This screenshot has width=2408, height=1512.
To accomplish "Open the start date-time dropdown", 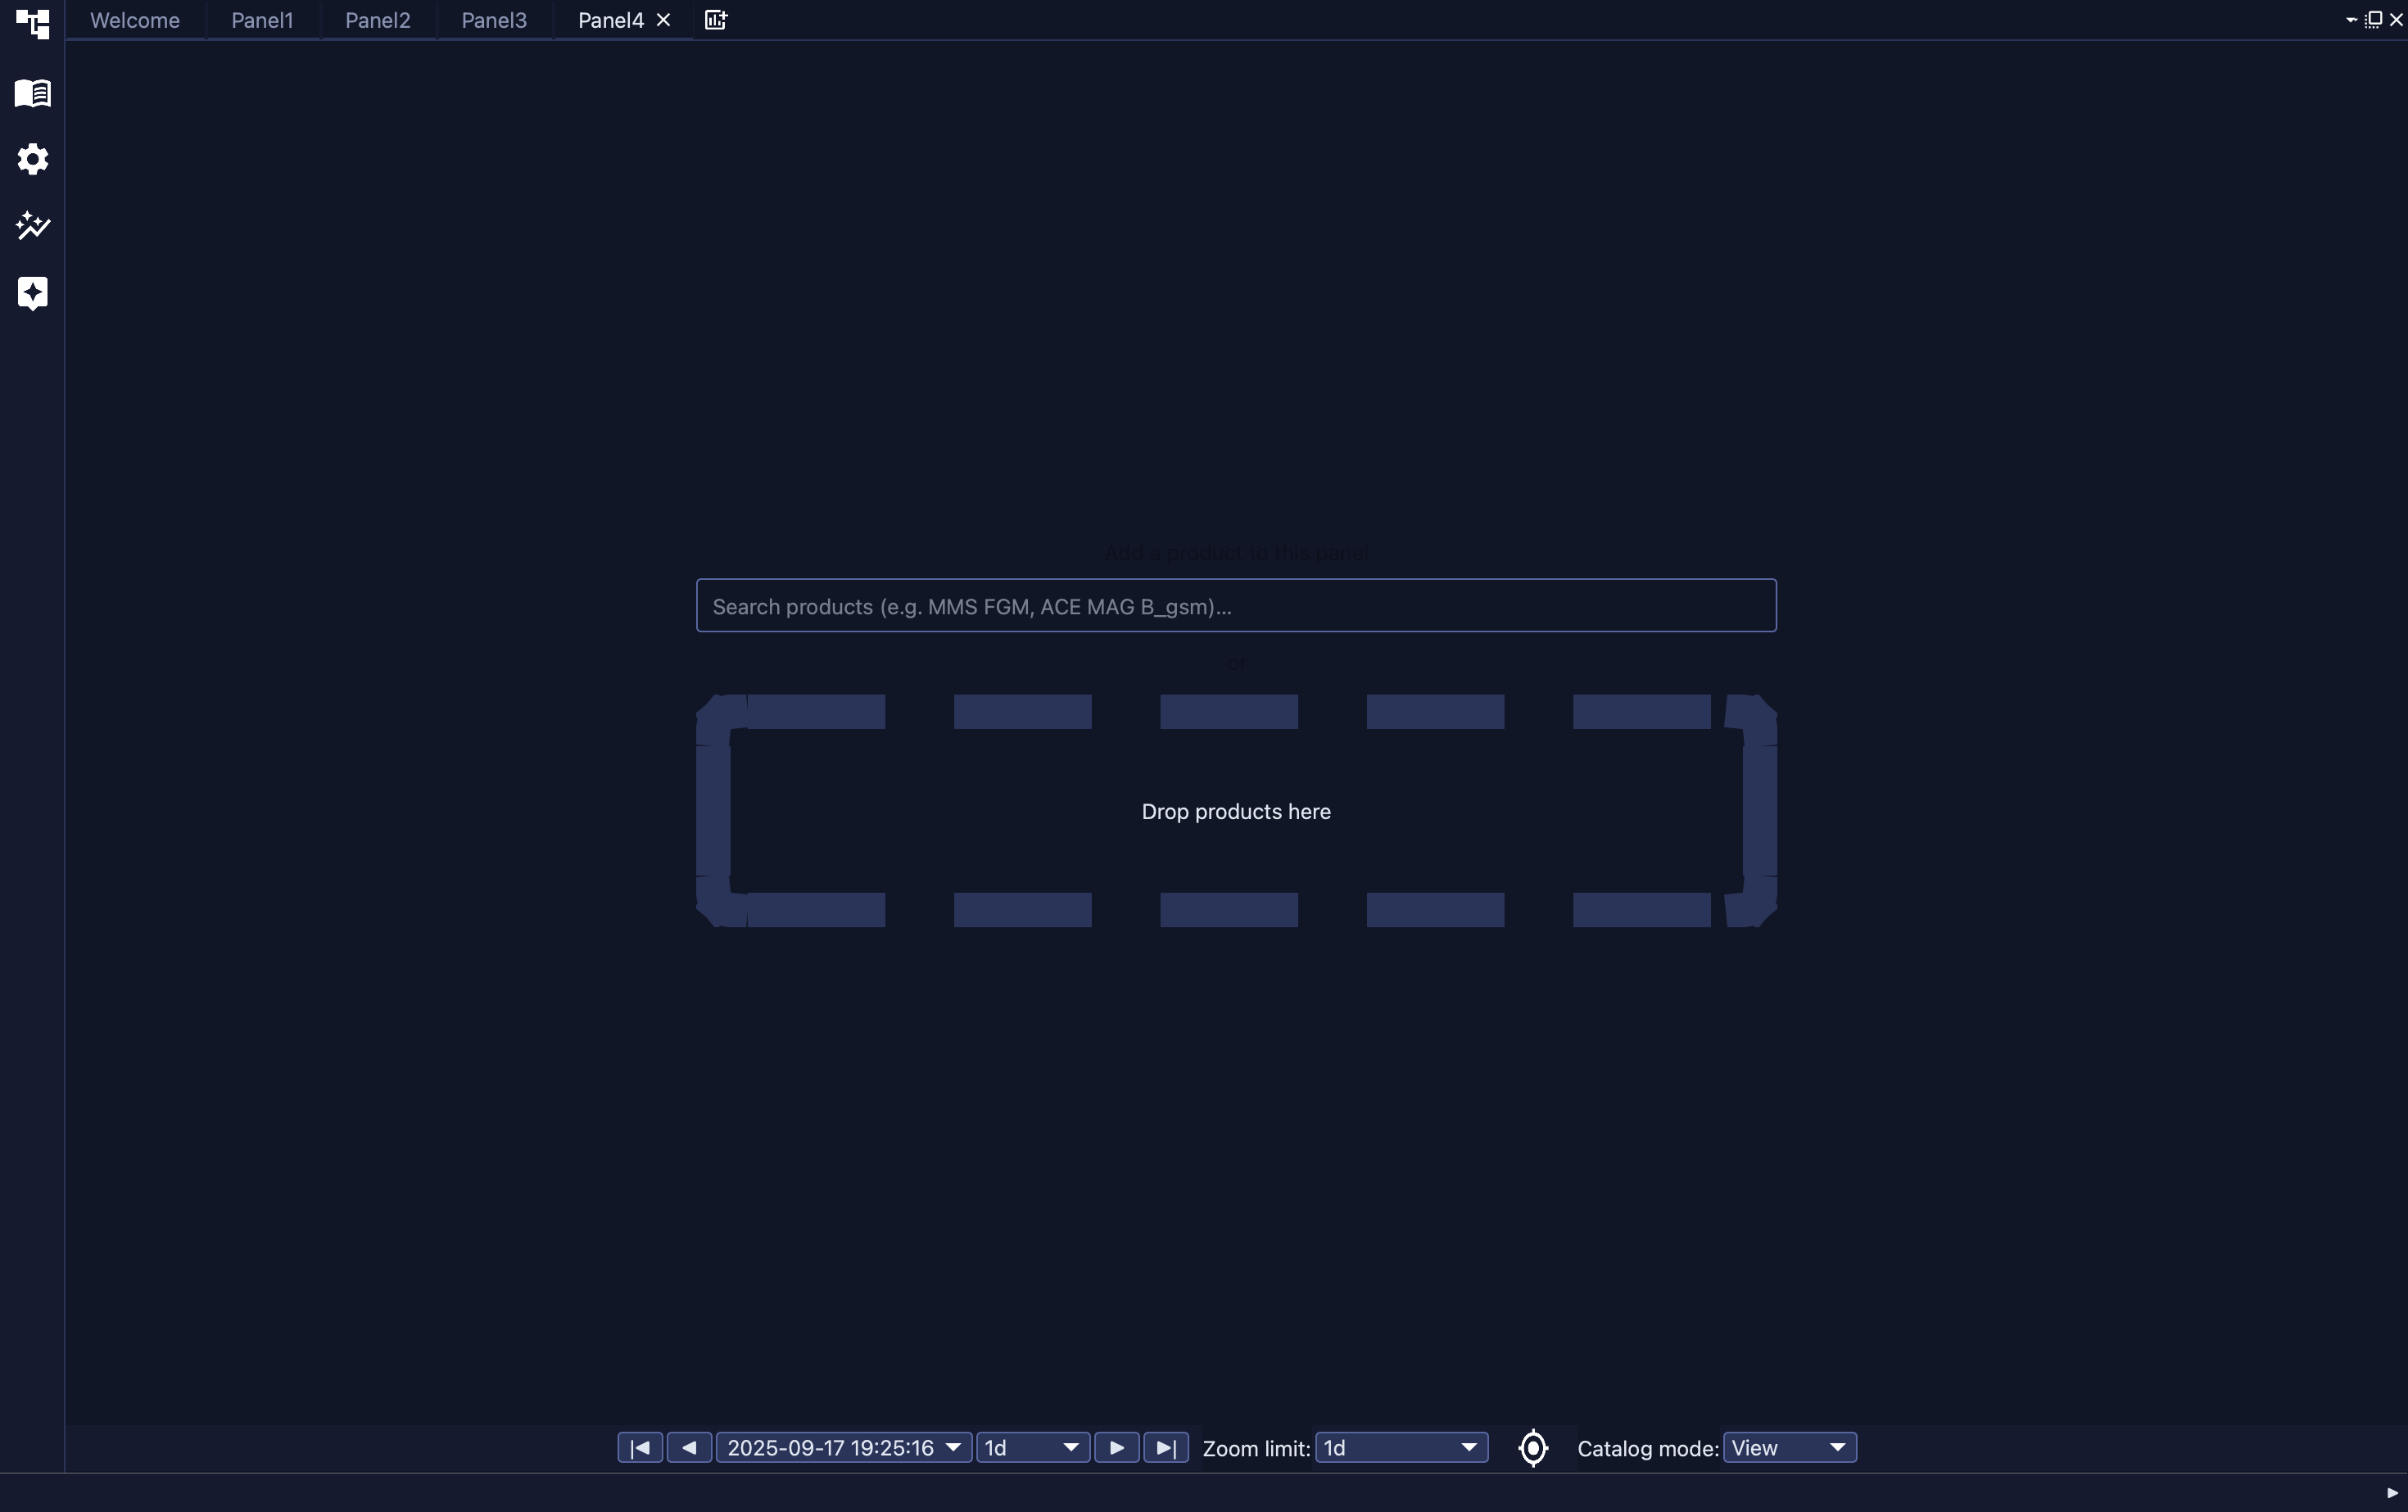I will pyautogui.click(x=844, y=1448).
